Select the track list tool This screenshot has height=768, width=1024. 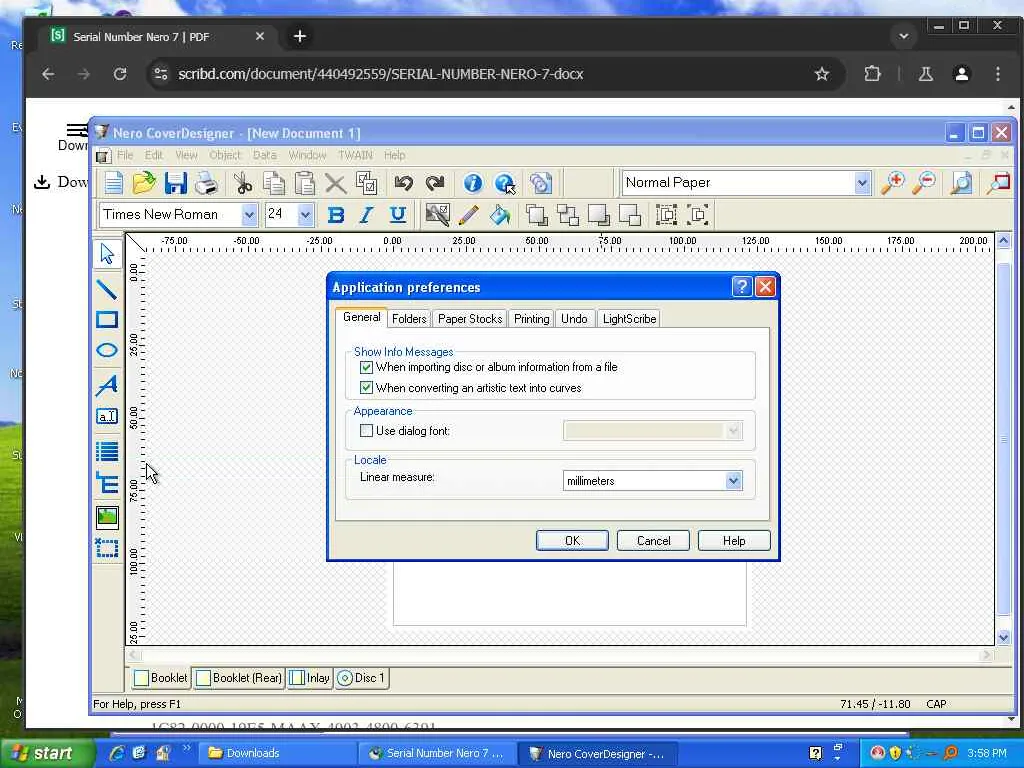point(107,451)
